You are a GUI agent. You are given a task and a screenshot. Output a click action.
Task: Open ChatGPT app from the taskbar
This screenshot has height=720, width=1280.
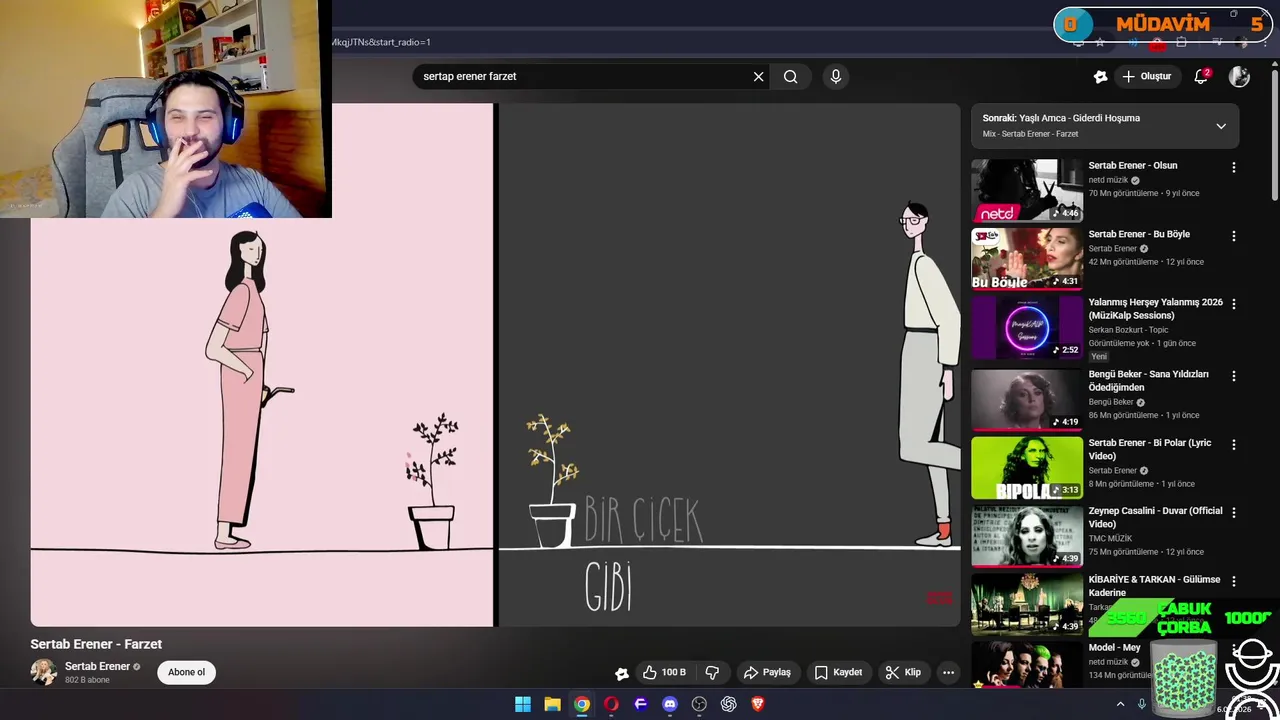point(729,704)
